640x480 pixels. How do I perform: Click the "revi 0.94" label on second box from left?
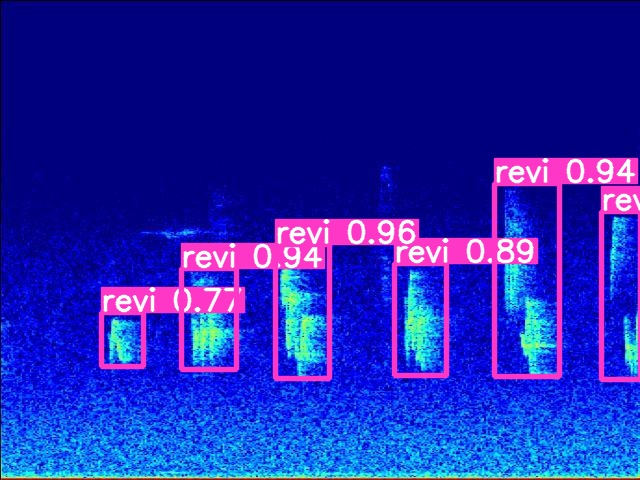point(253,257)
